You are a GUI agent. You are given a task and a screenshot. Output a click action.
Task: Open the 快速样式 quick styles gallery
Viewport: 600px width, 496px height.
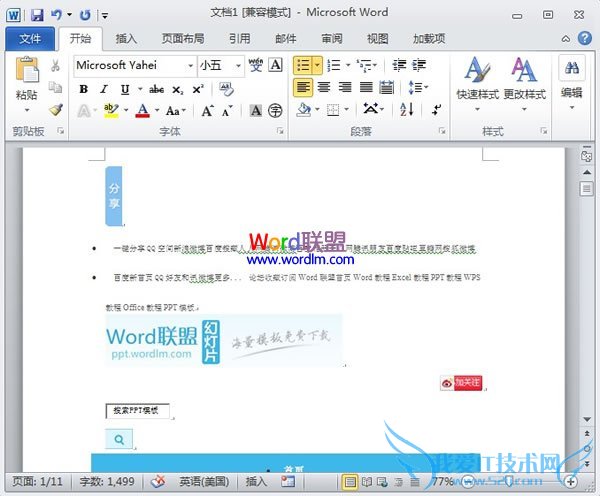pos(478,84)
